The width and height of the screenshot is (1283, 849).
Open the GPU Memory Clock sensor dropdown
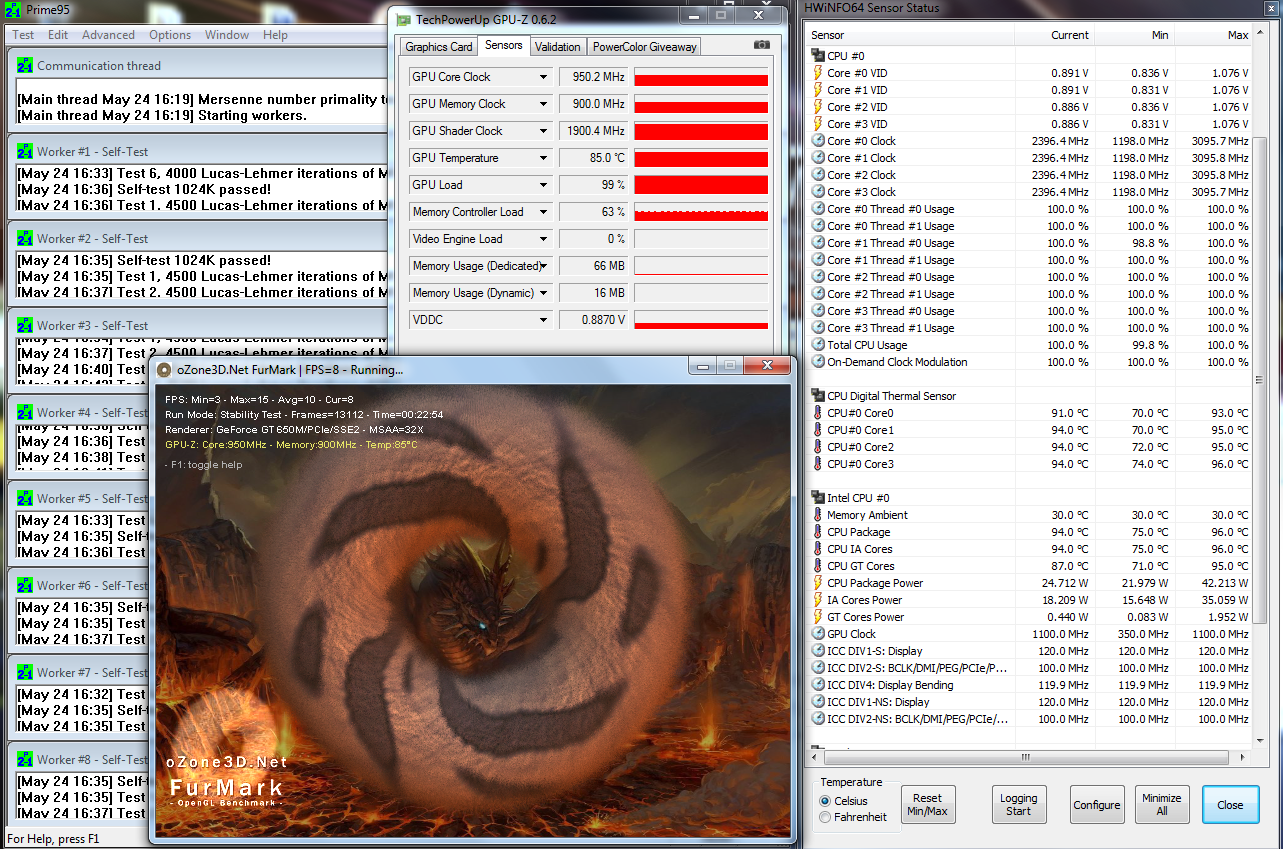click(x=544, y=104)
